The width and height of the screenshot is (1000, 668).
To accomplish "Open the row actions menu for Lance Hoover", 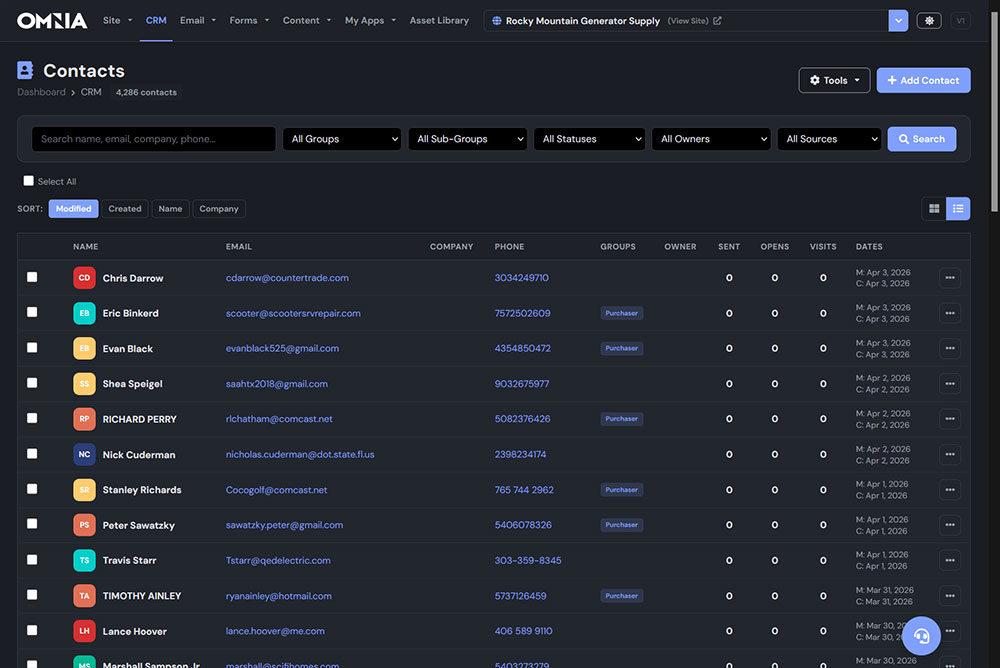I will point(949,631).
